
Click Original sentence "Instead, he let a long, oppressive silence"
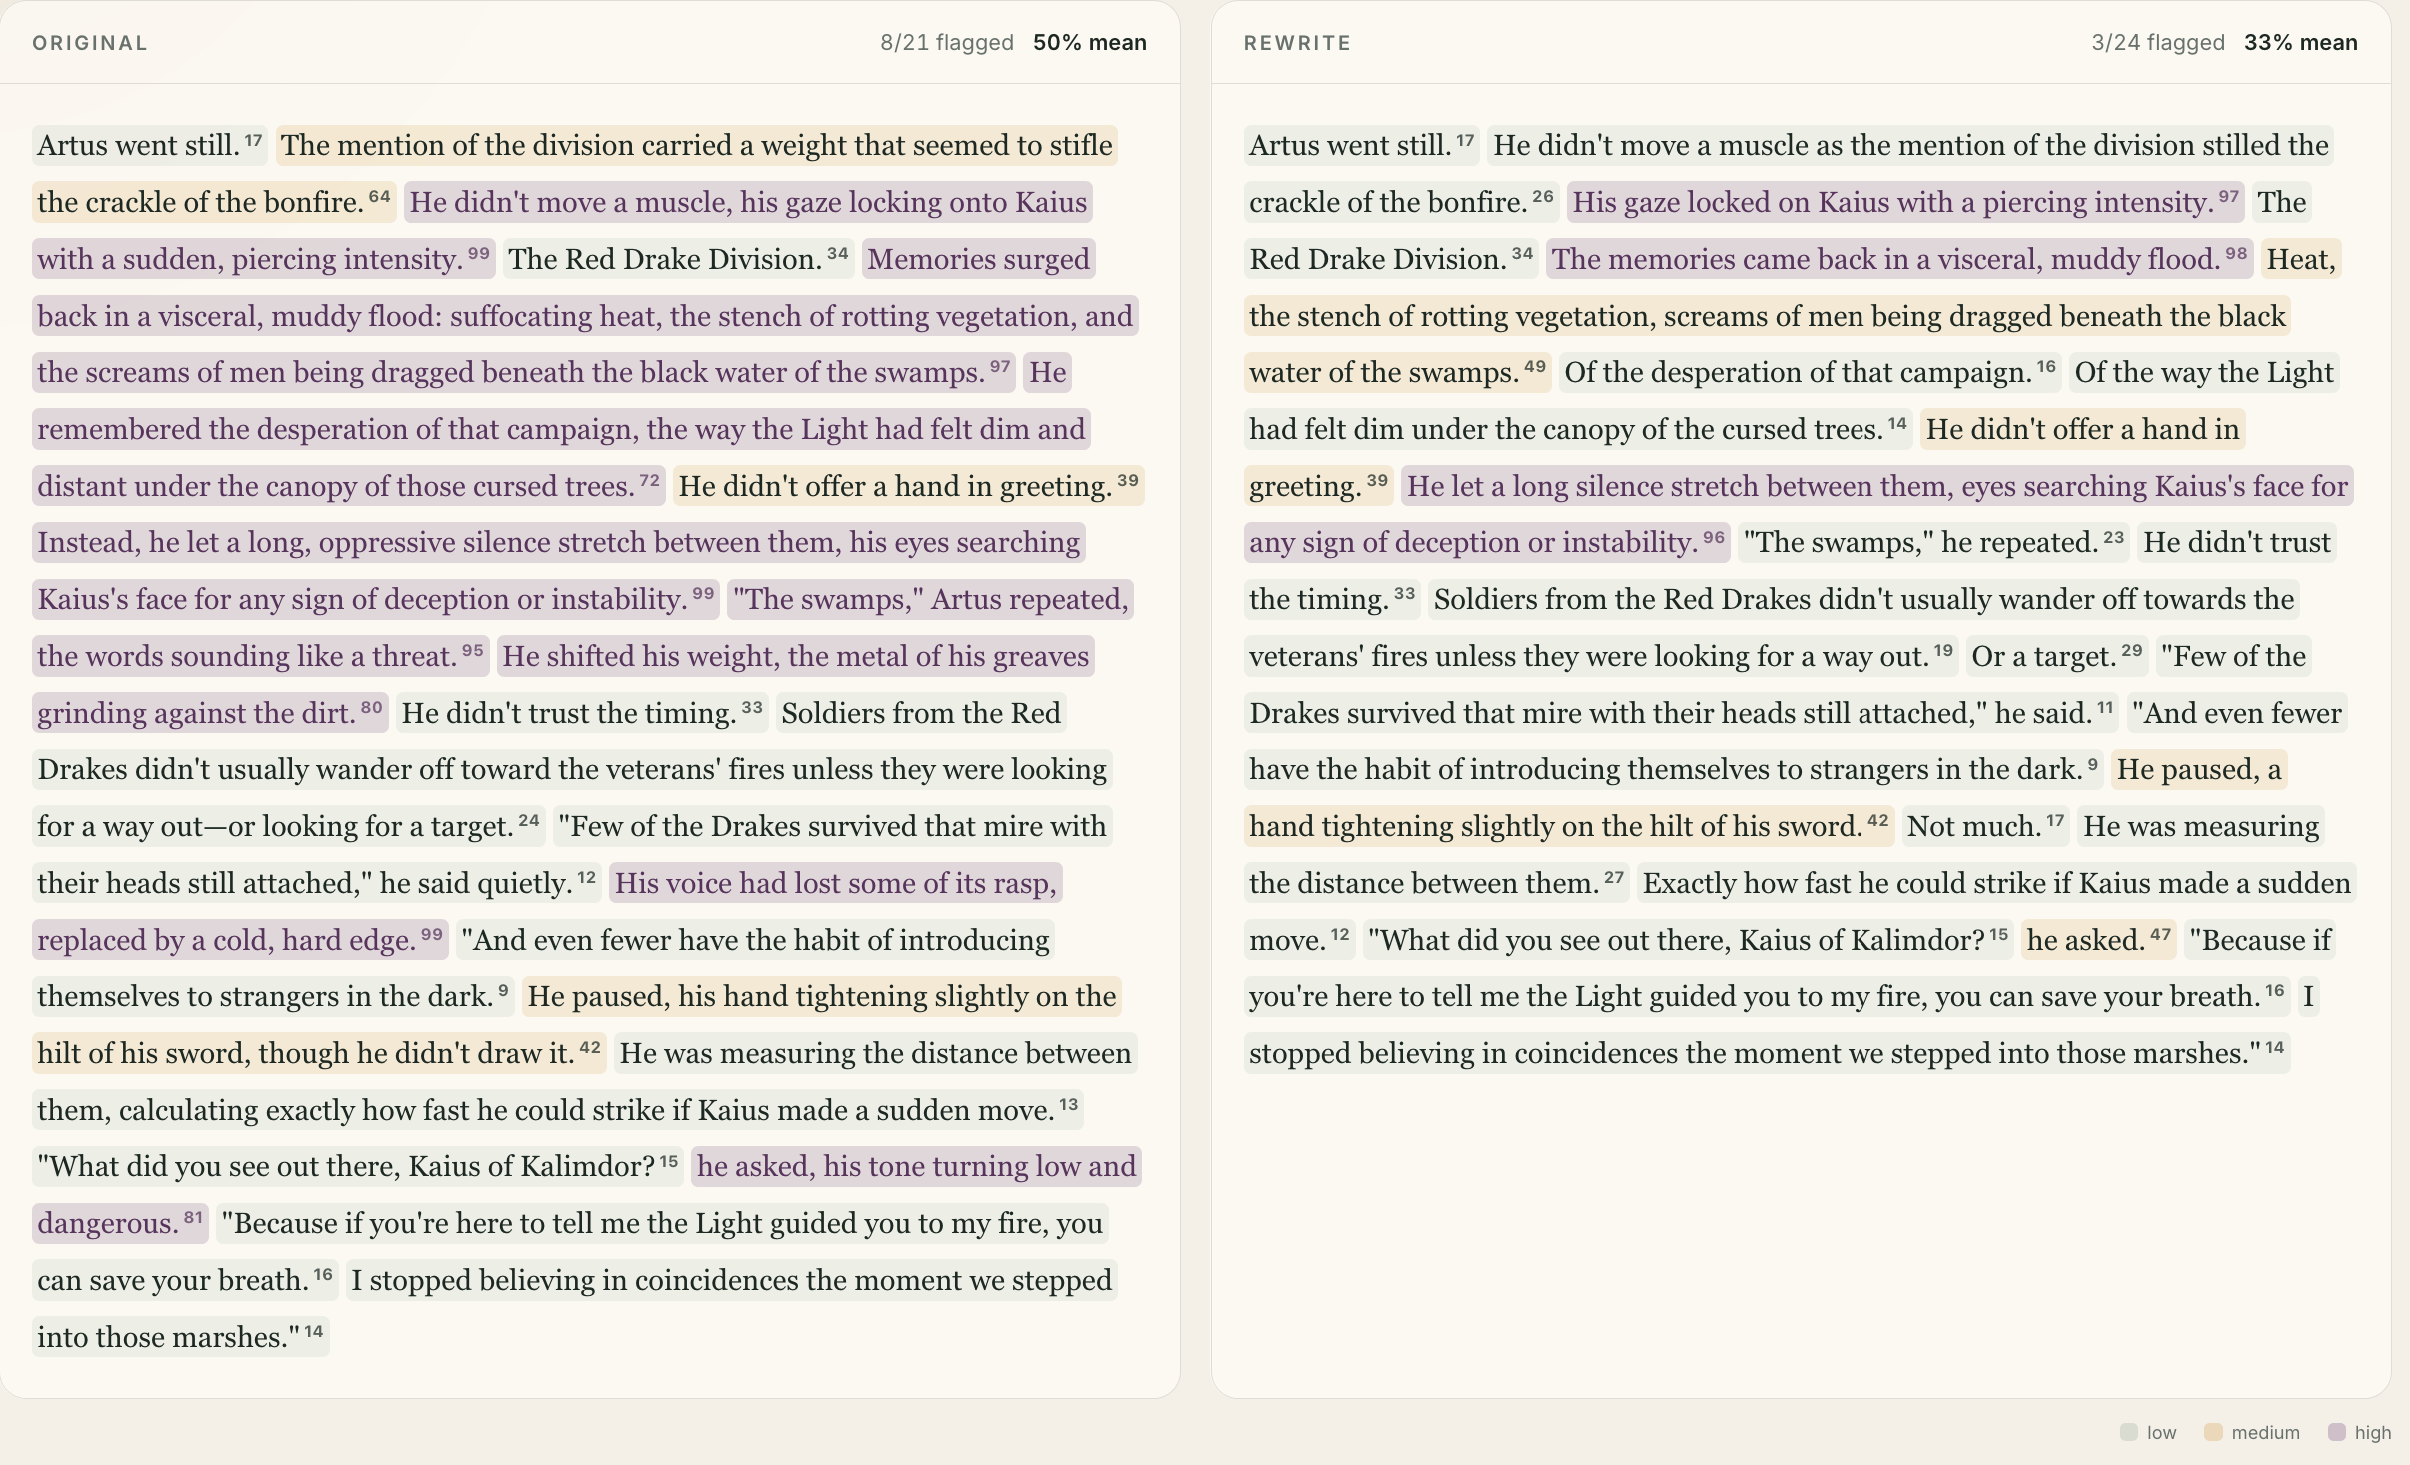(x=559, y=543)
